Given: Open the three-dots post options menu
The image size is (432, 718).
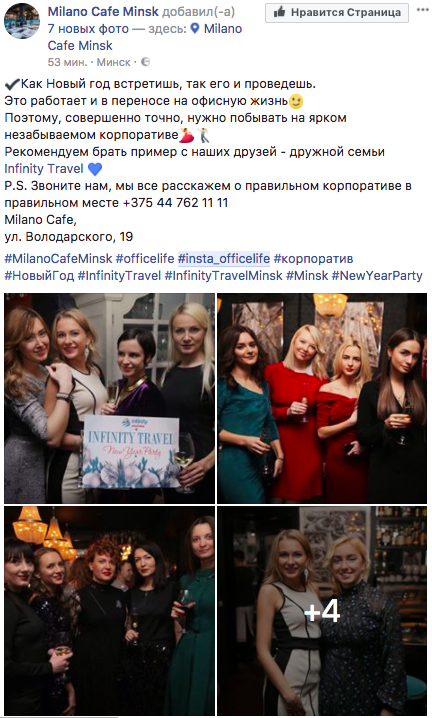Looking at the screenshot, I should coord(422,10).
